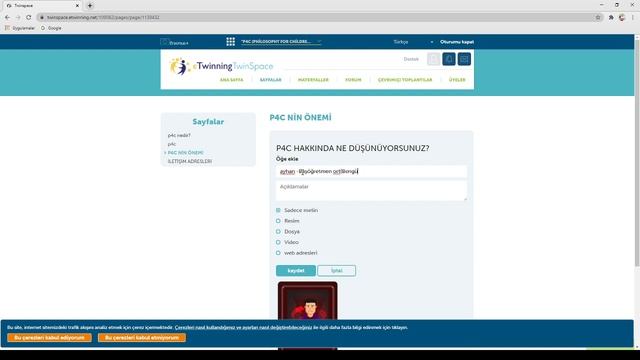
Task: Open P4C NİN ÖNEMİ in the sidebar
Action: tap(185, 153)
